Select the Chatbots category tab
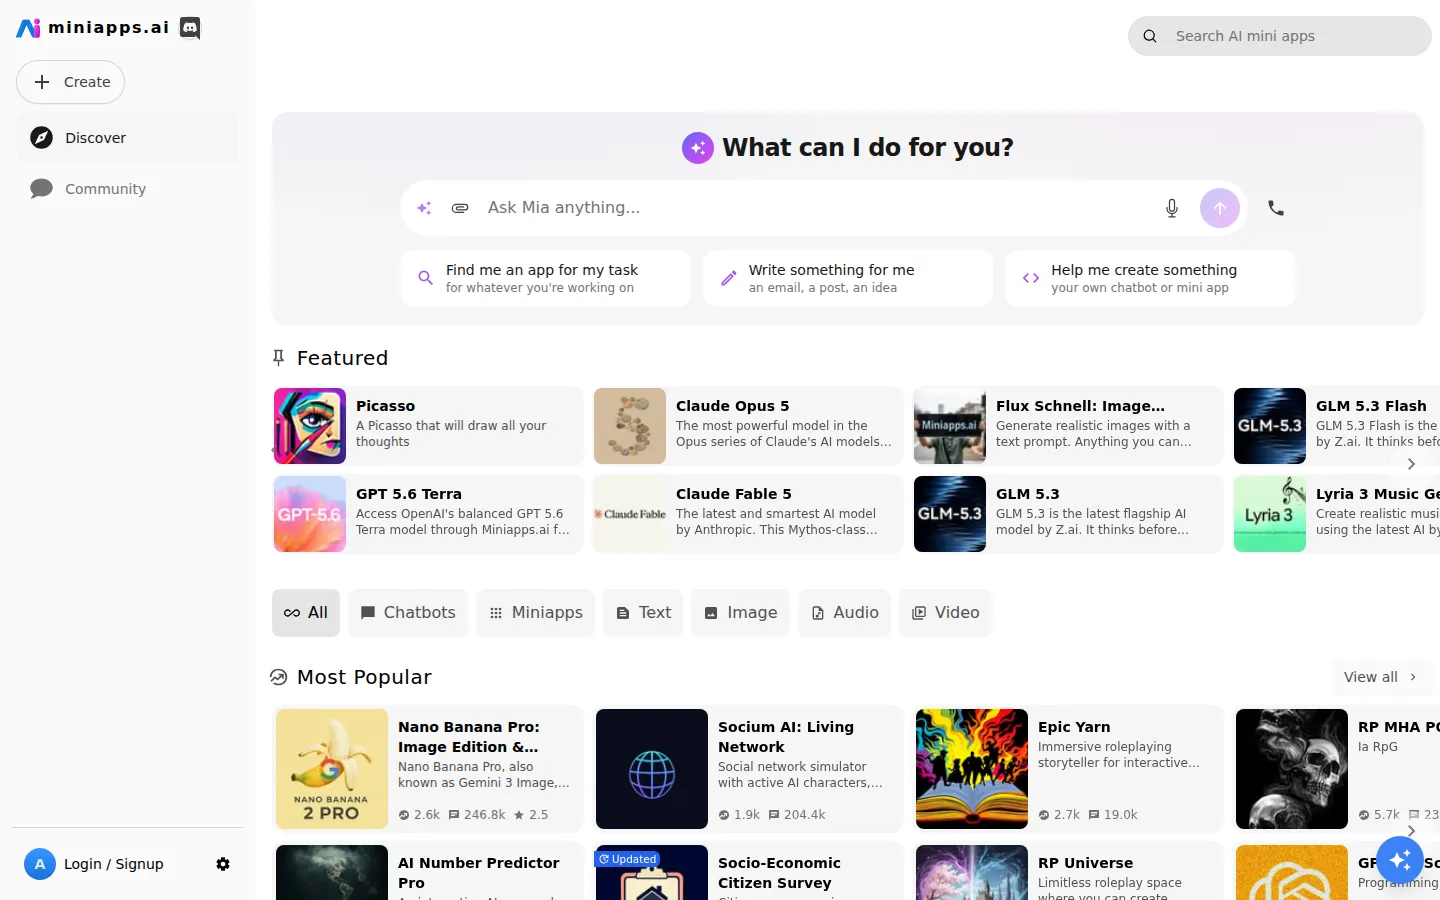This screenshot has width=1440, height=900. coord(408,613)
